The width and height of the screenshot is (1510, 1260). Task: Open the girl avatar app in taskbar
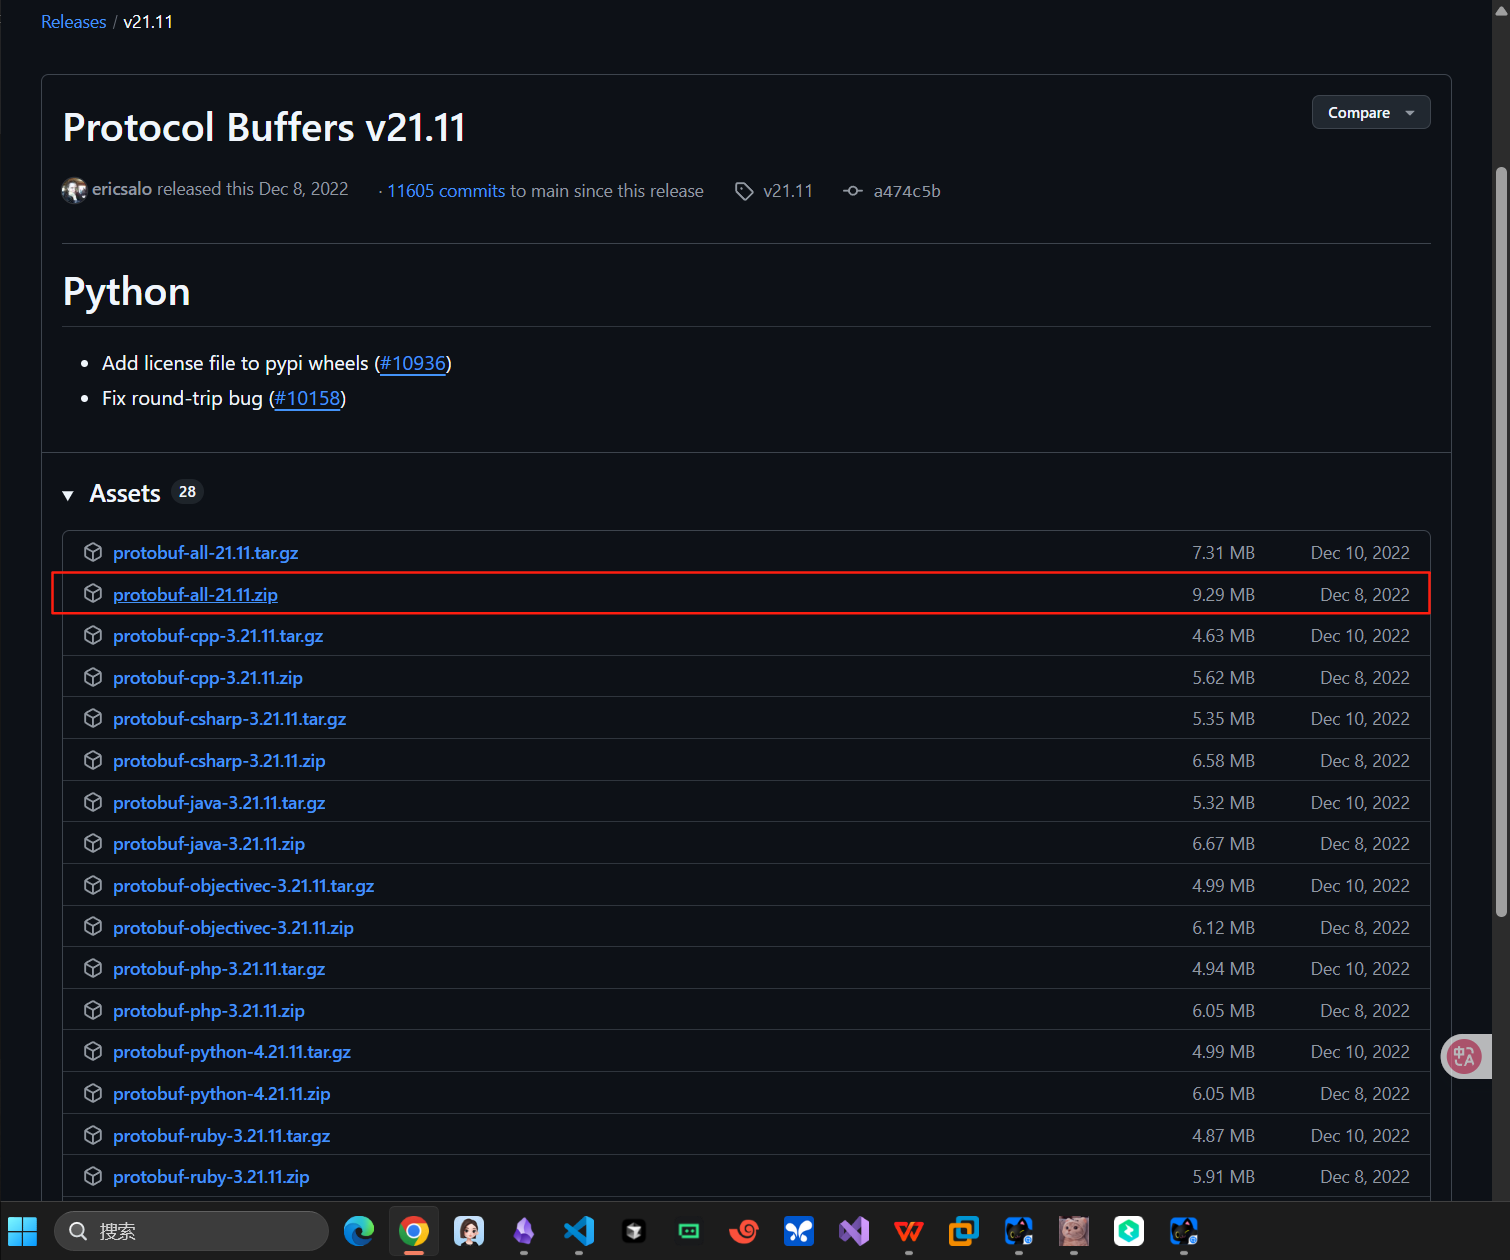pos(469,1231)
